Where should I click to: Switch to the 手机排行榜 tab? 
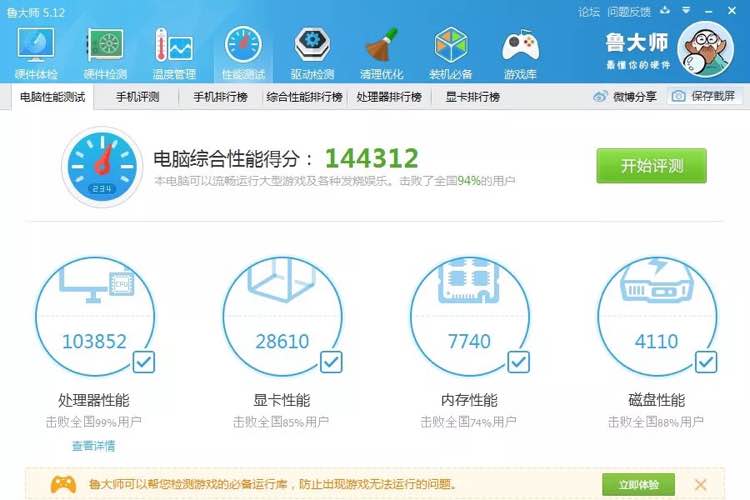(x=220, y=97)
